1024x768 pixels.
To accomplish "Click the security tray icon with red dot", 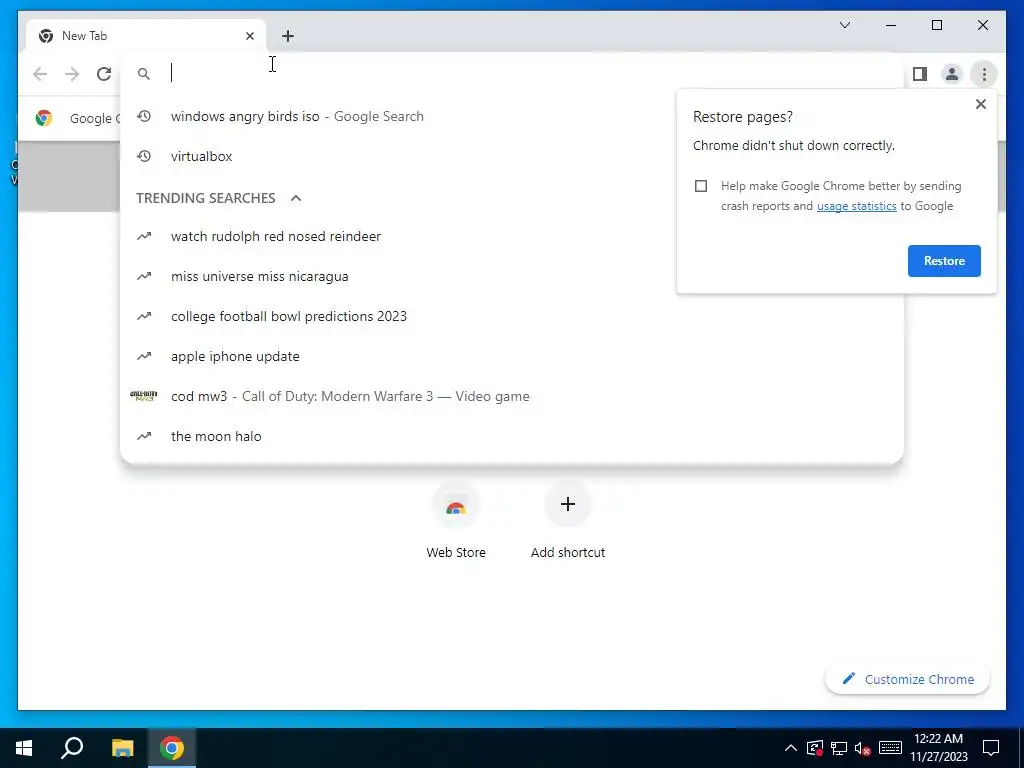I will [814, 748].
